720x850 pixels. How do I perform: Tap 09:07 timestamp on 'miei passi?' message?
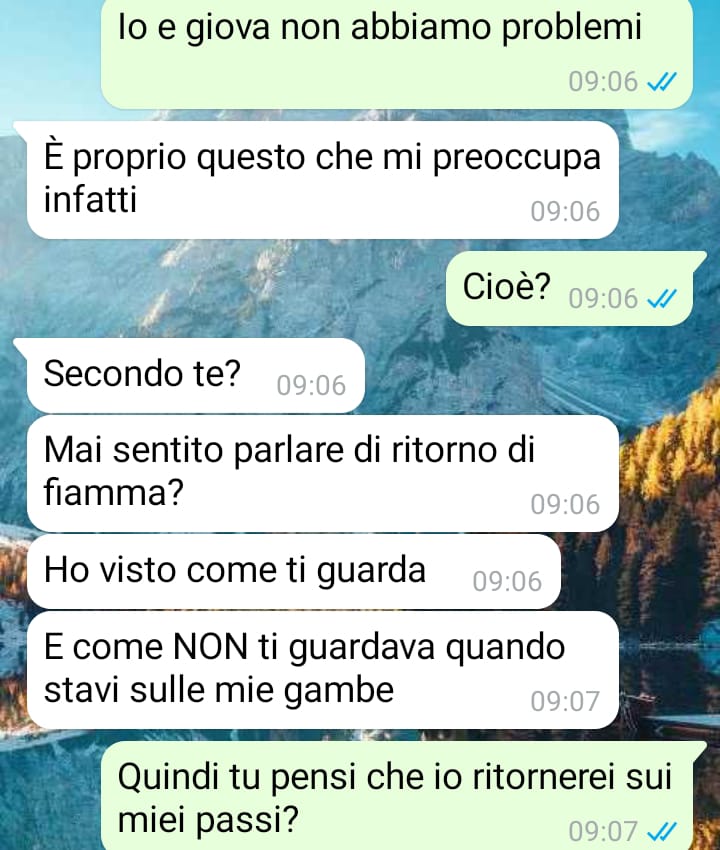tap(603, 831)
